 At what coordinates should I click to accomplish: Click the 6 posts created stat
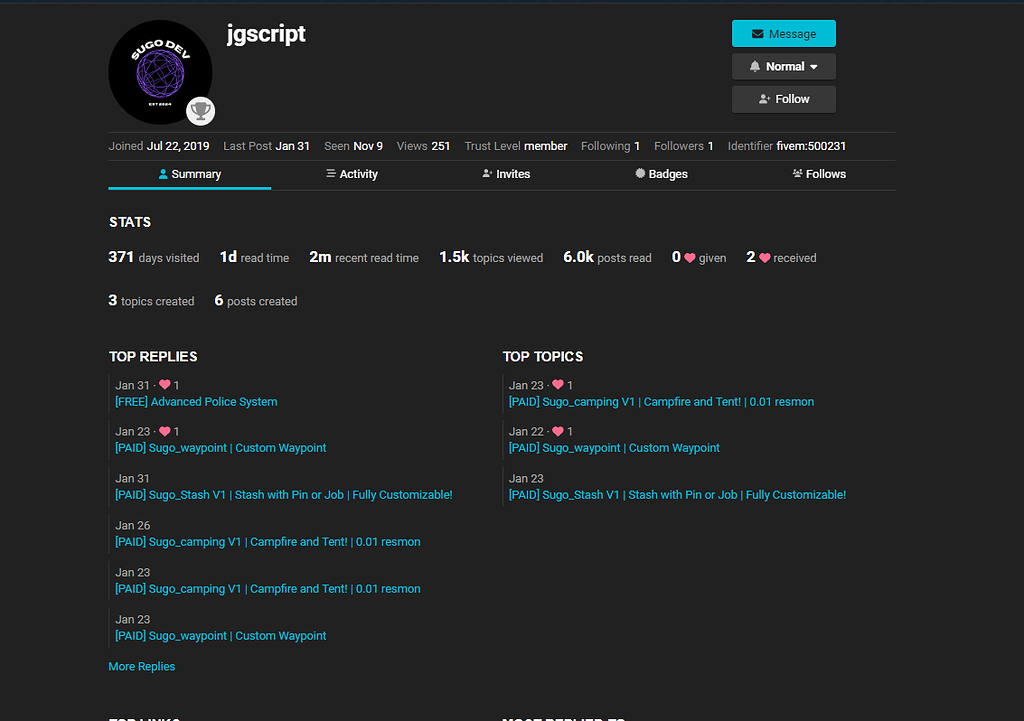(255, 301)
